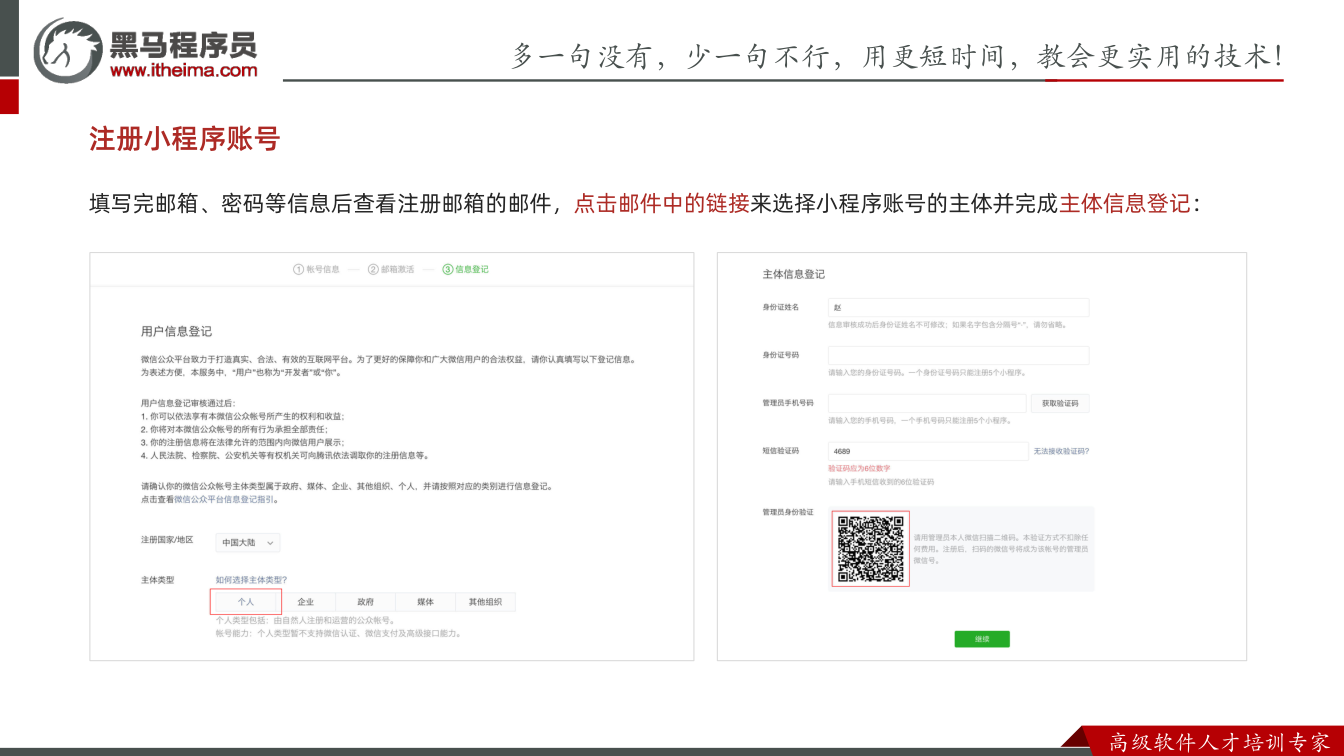The height and width of the screenshot is (756, 1344).
Task: Click the 身份证号码 input field
Action: (x=958, y=356)
